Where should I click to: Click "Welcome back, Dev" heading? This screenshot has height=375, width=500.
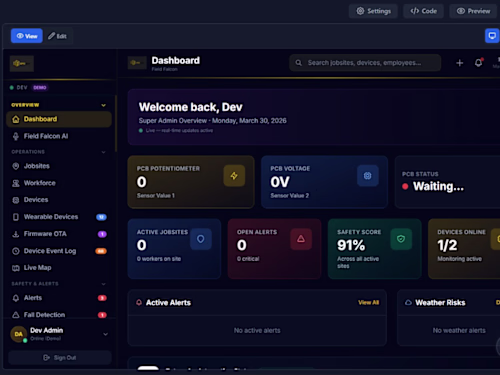point(191,107)
